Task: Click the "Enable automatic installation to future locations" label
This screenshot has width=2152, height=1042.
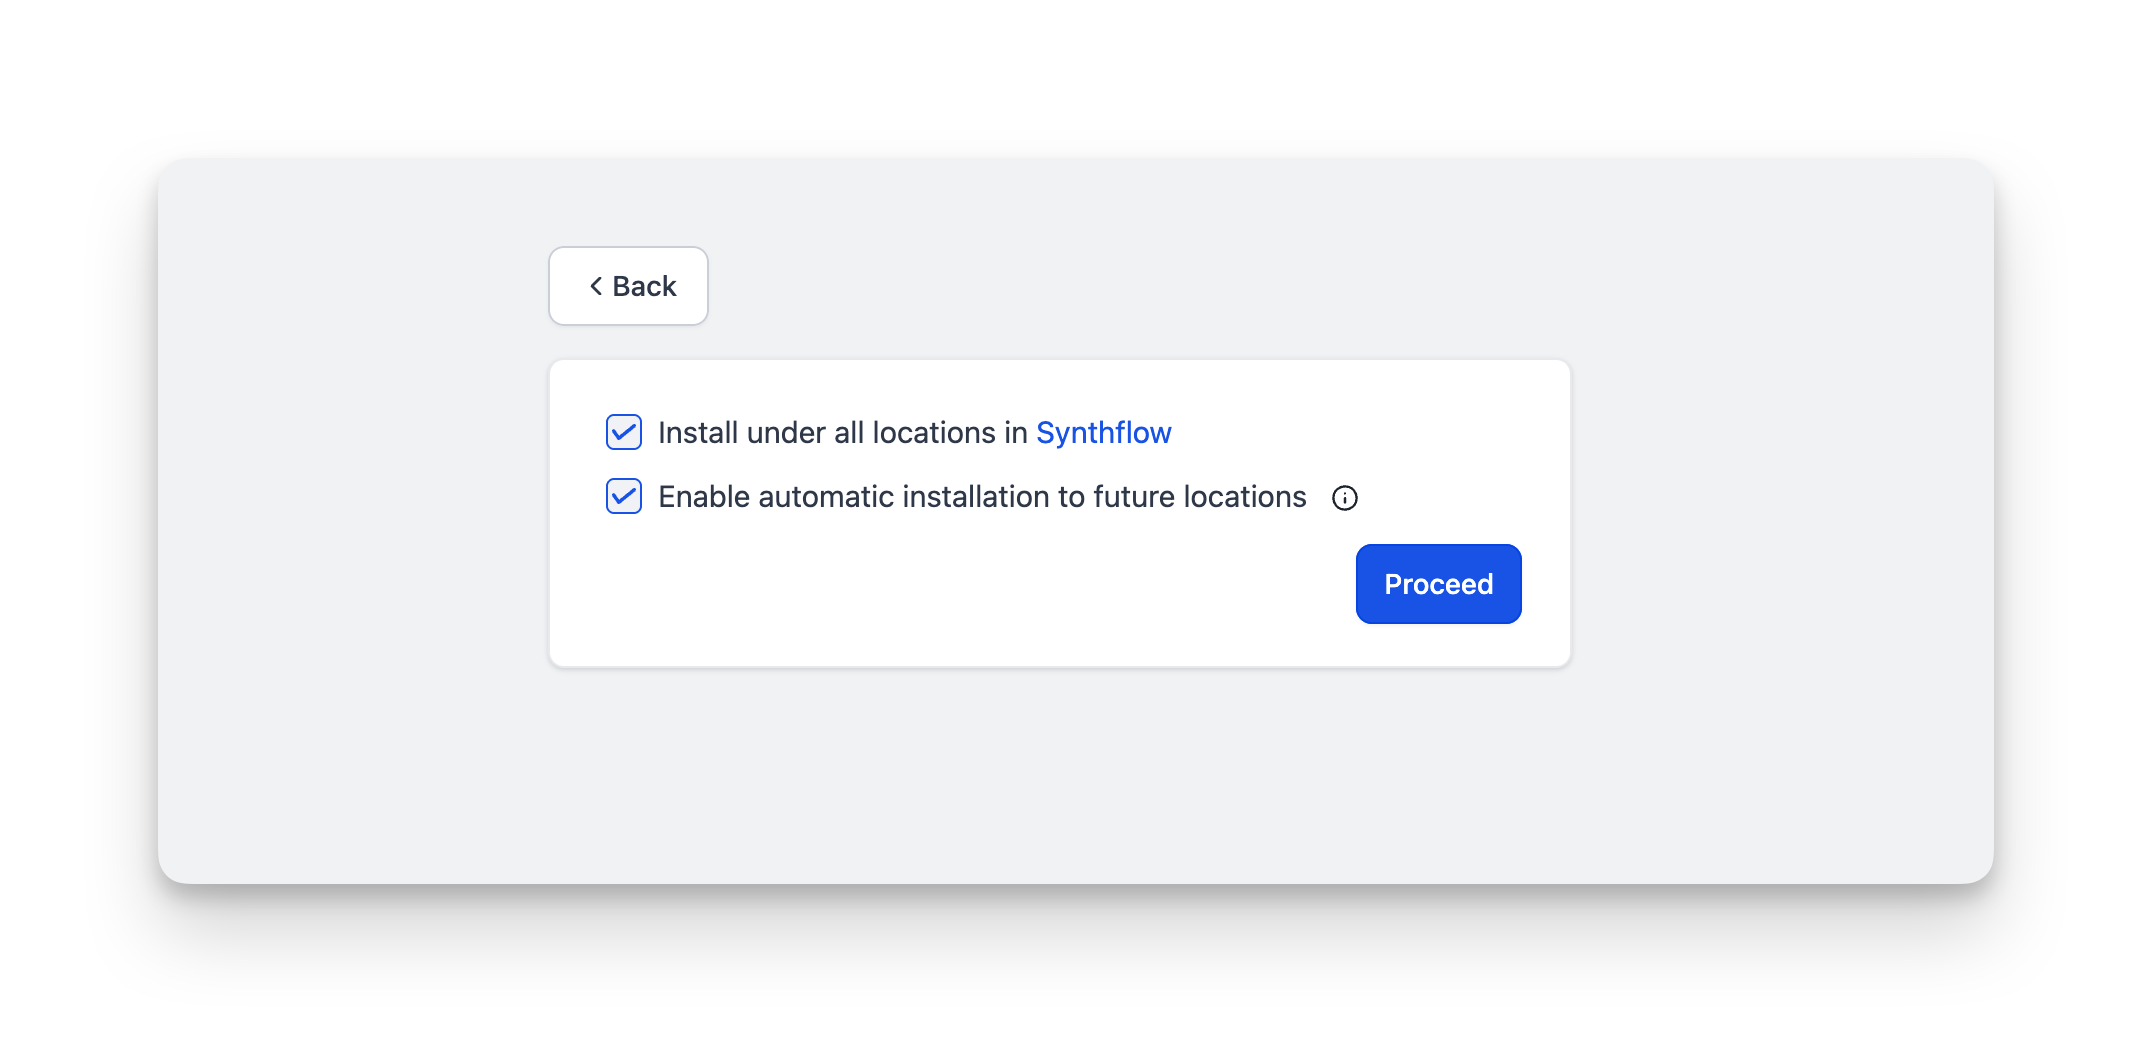Action: [982, 496]
